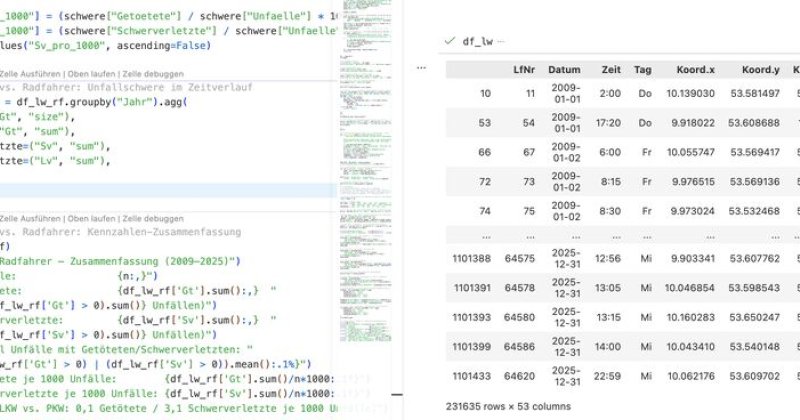Image resolution: width=800 pixels, height=420 pixels.
Task: Click 'Zelle debuggen' above the Kennzahlen-Zusammenfassung cell
Action: [153, 218]
